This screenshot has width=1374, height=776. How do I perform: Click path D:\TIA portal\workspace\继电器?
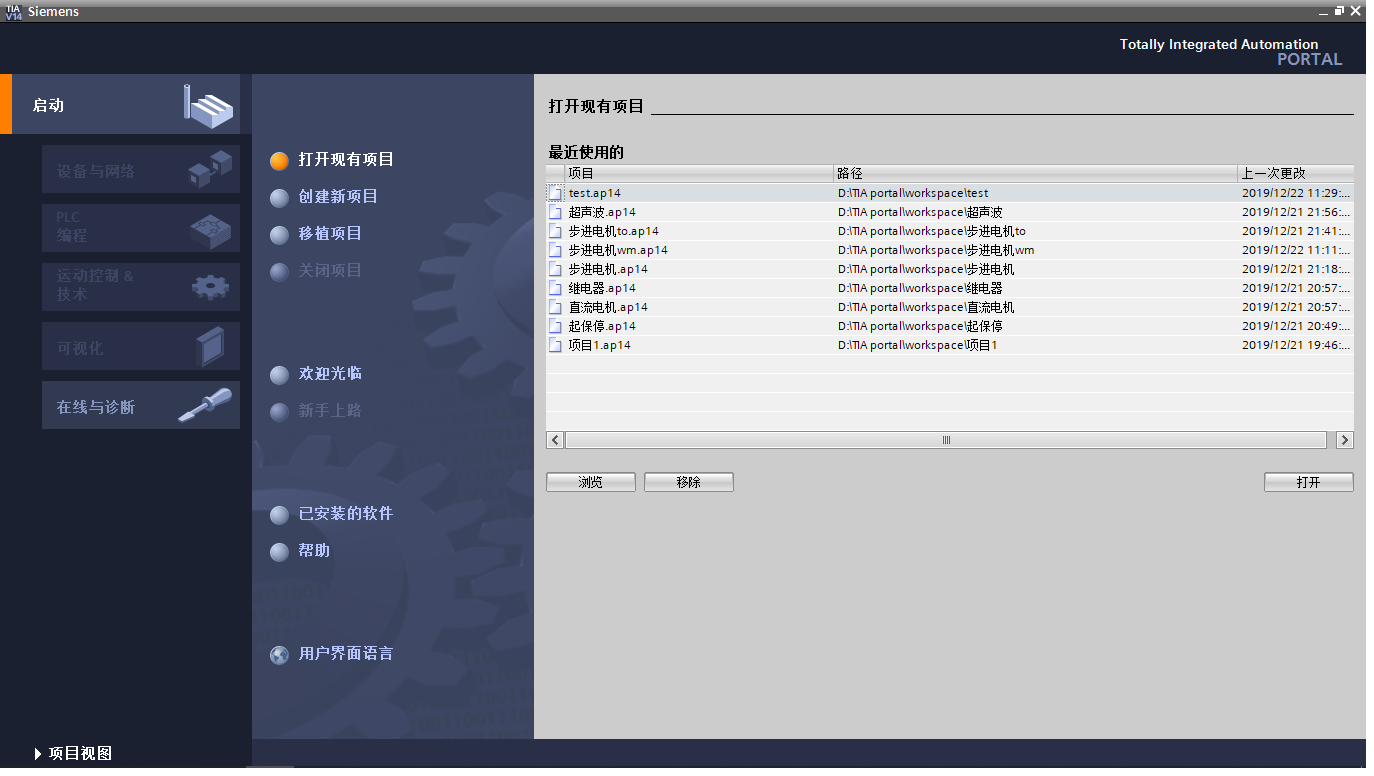click(920, 288)
